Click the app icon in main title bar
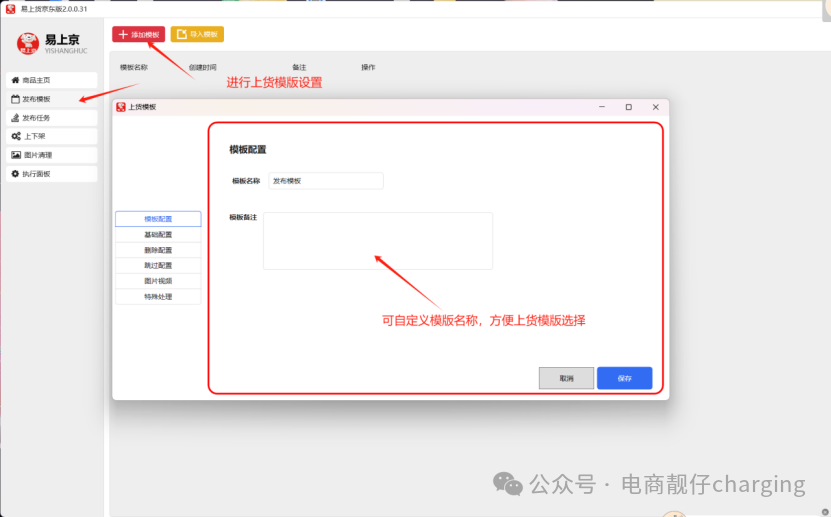 coord(11,9)
